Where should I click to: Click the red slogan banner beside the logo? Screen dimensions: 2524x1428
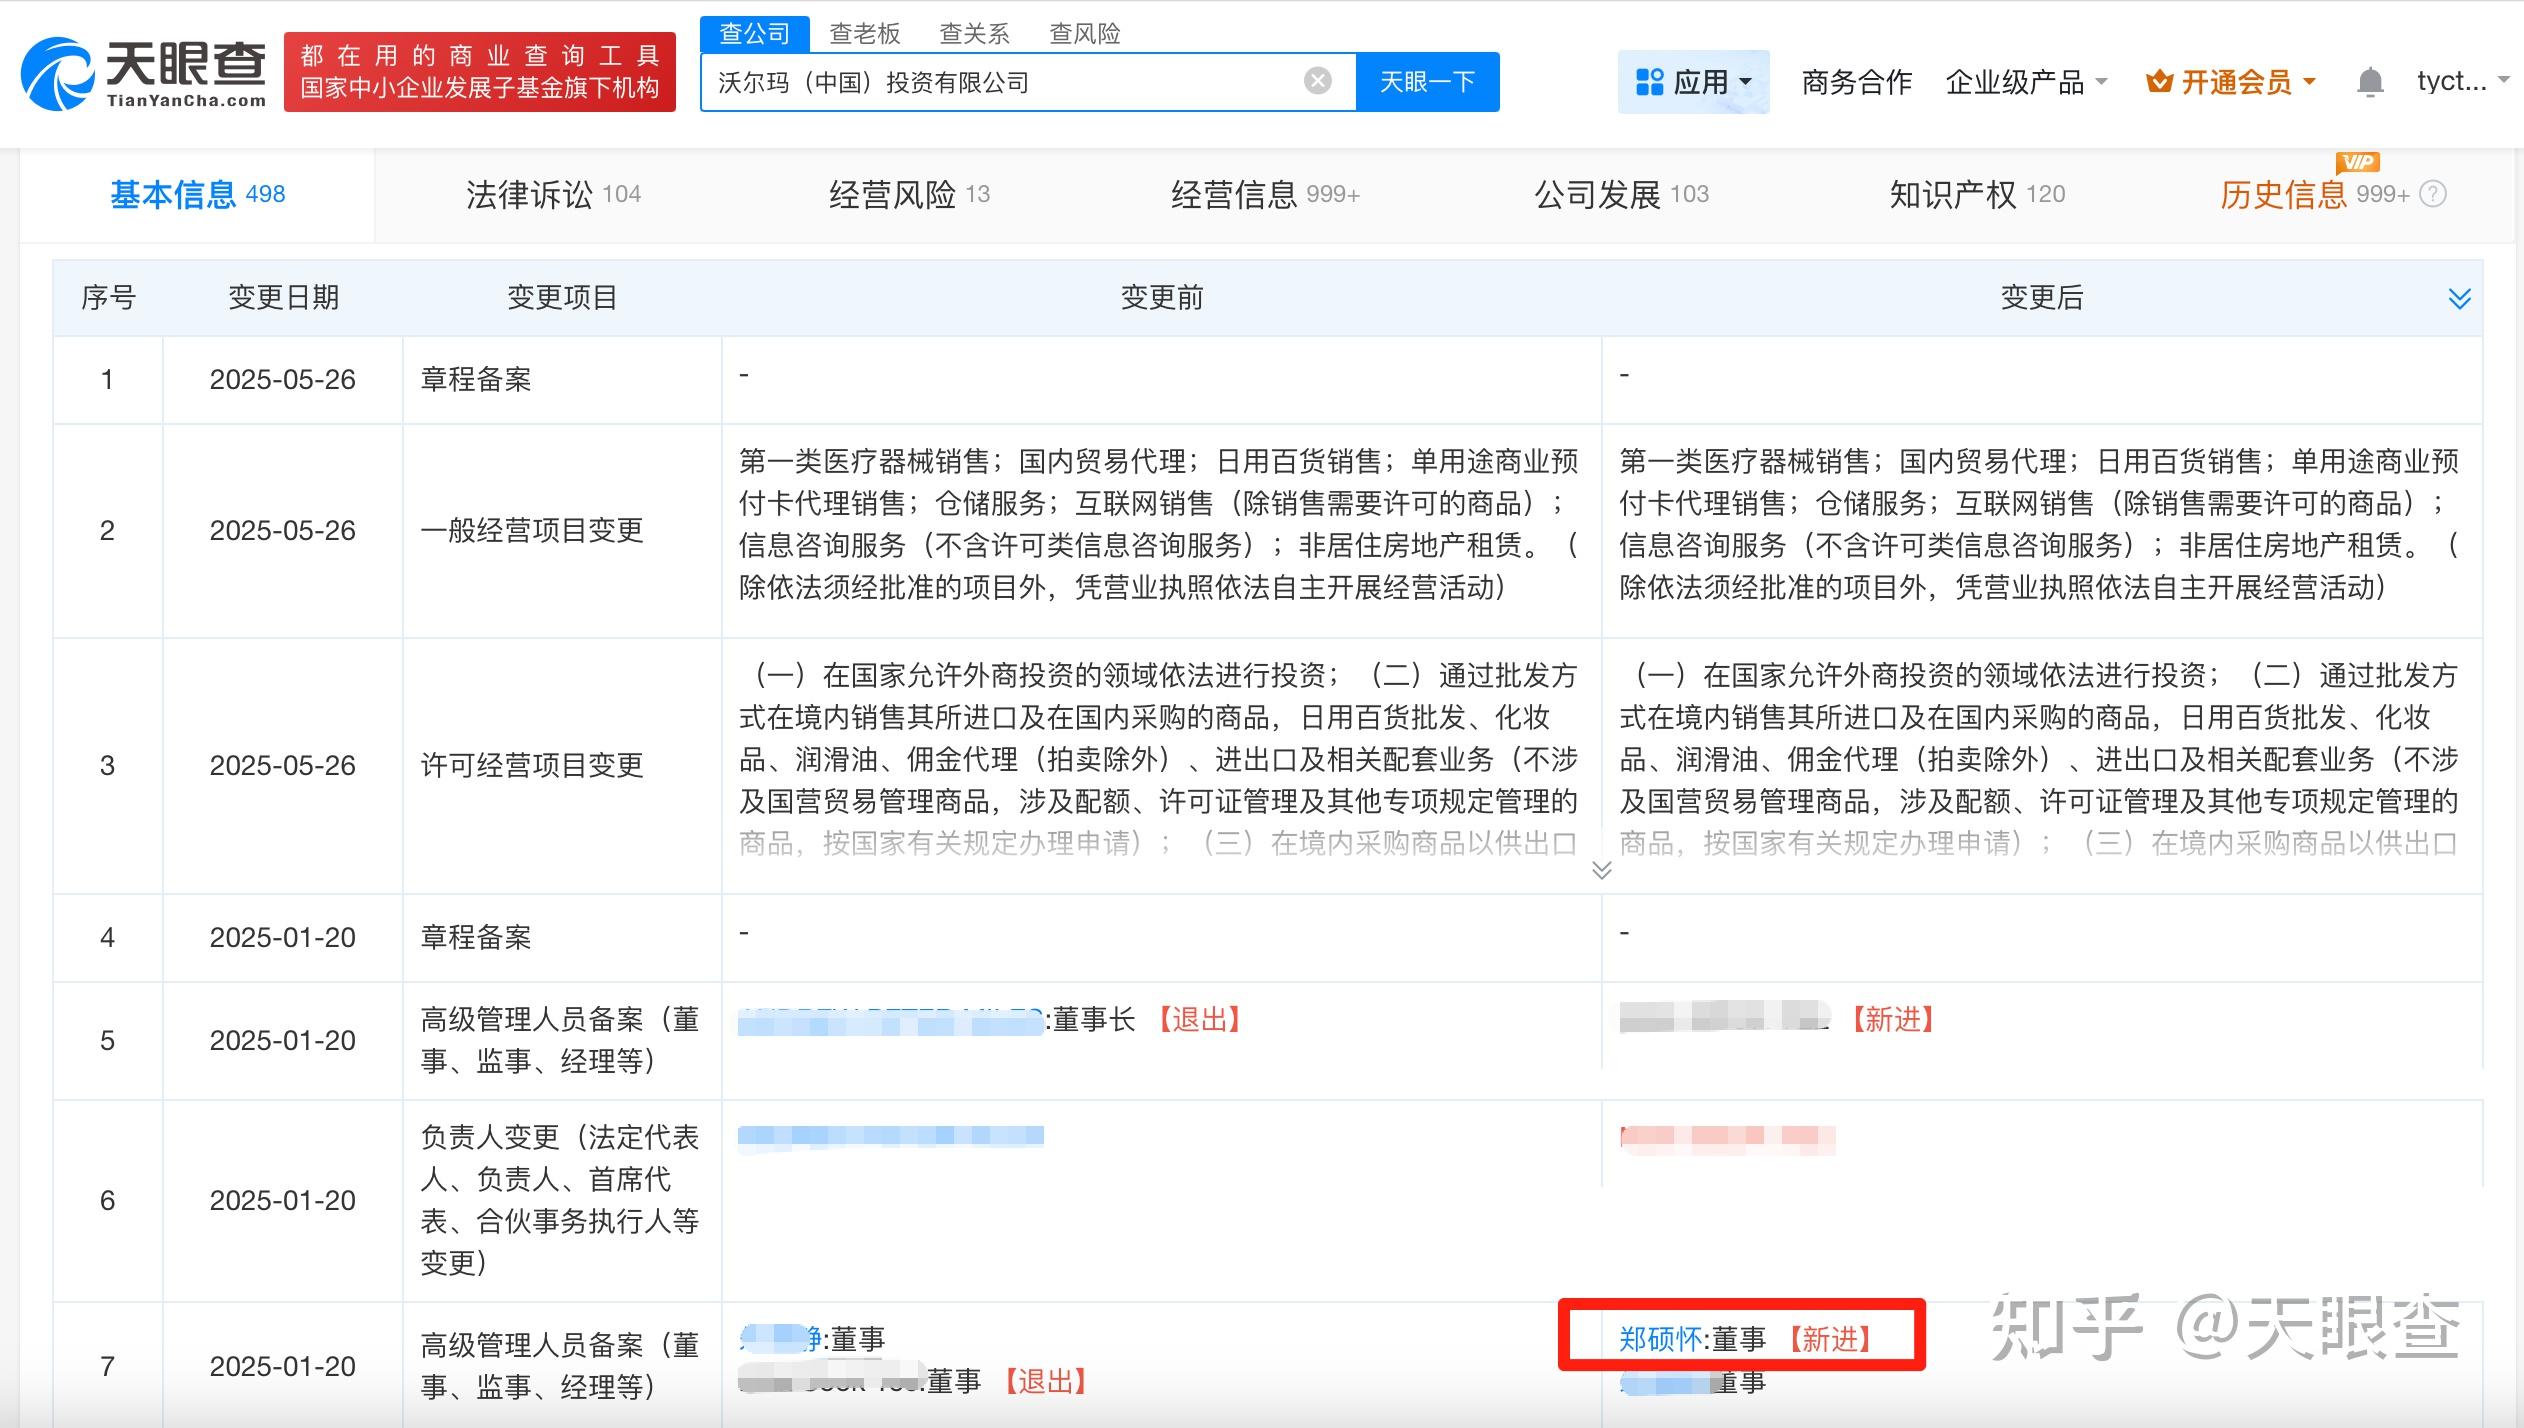pos(480,72)
